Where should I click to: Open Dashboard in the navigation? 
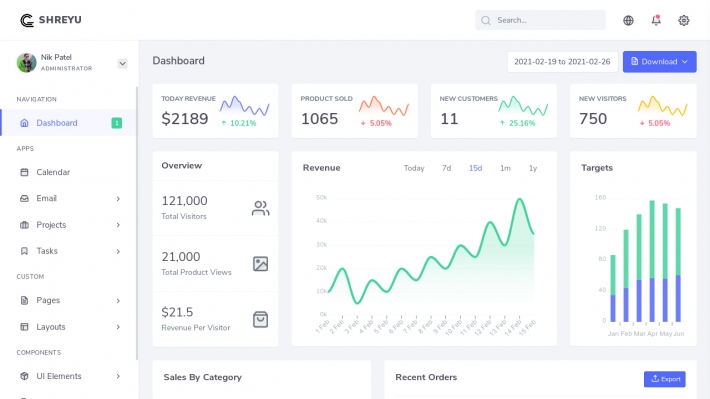tap(69, 123)
